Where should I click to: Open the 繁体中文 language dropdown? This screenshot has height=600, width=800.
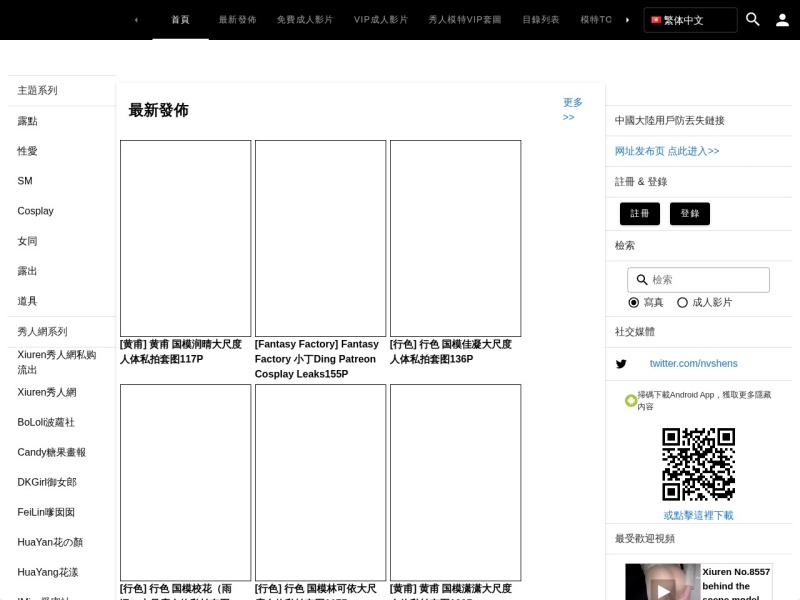[690, 20]
